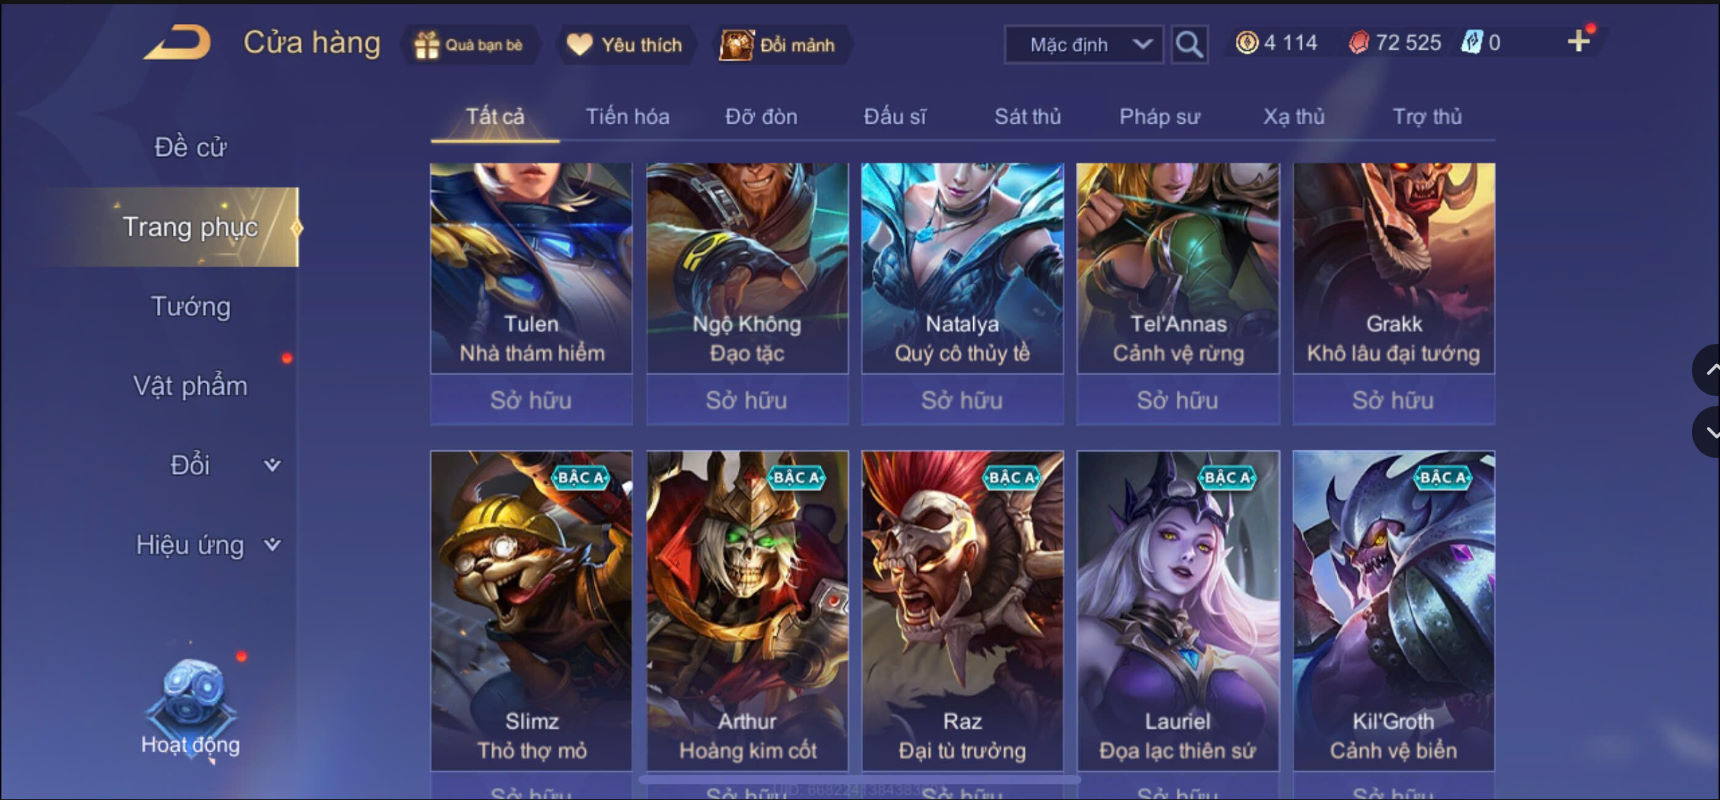Image resolution: width=1720 pixels, height=800 pixels.
Task: Add currency with the plus icon
Action: pyautogui.click(x=1578, y=41)
